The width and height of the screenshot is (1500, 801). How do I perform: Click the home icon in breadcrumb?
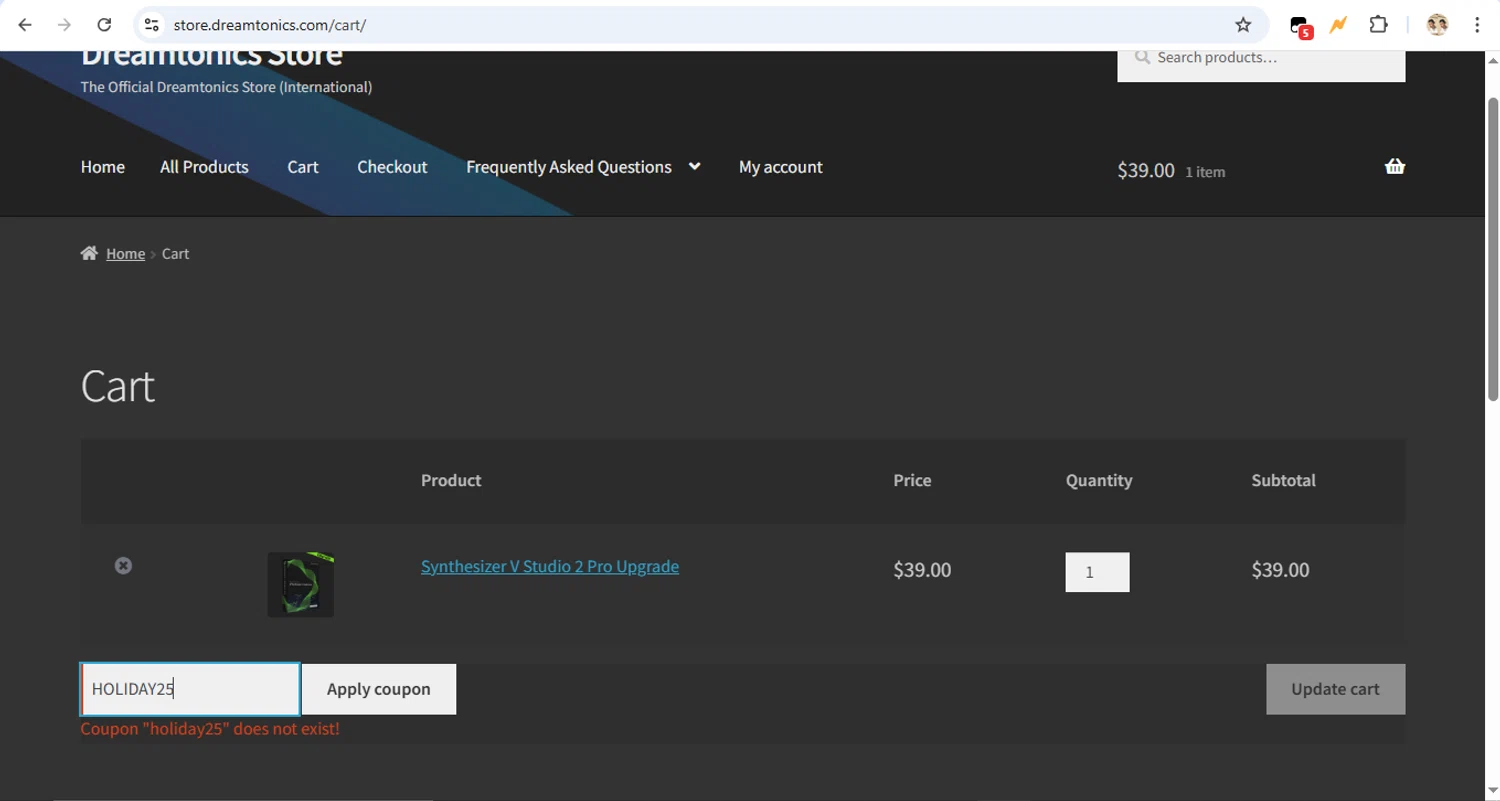pos(89,253)
